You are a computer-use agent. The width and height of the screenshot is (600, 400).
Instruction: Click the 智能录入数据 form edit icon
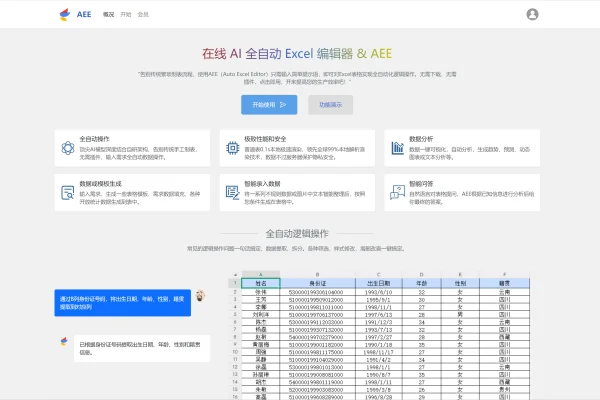232,193
